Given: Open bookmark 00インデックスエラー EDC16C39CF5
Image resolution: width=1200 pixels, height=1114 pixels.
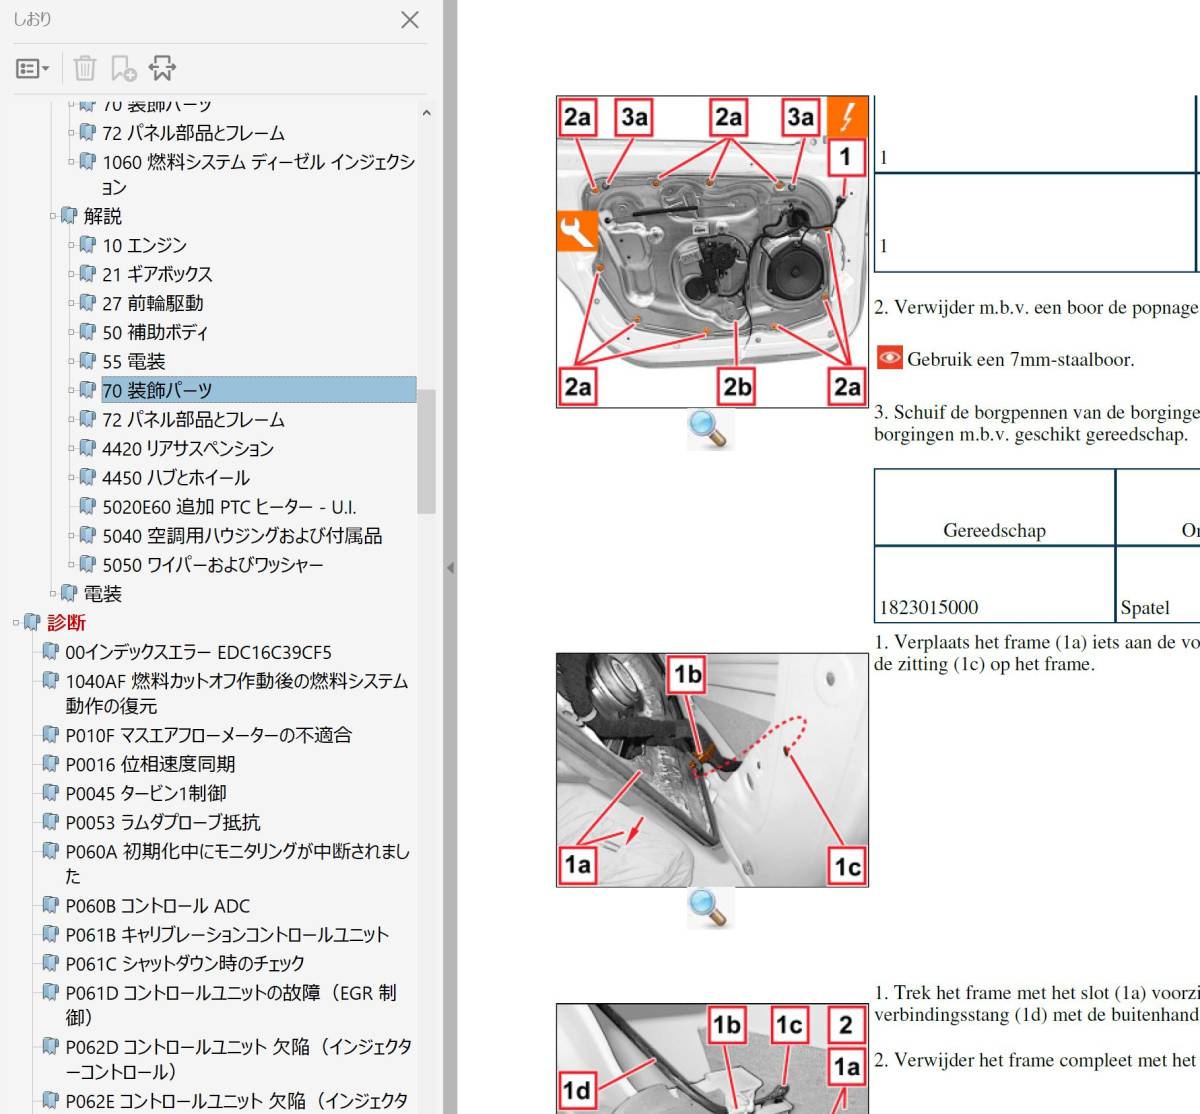Looking at the screenshot, I should coord(198,653).
